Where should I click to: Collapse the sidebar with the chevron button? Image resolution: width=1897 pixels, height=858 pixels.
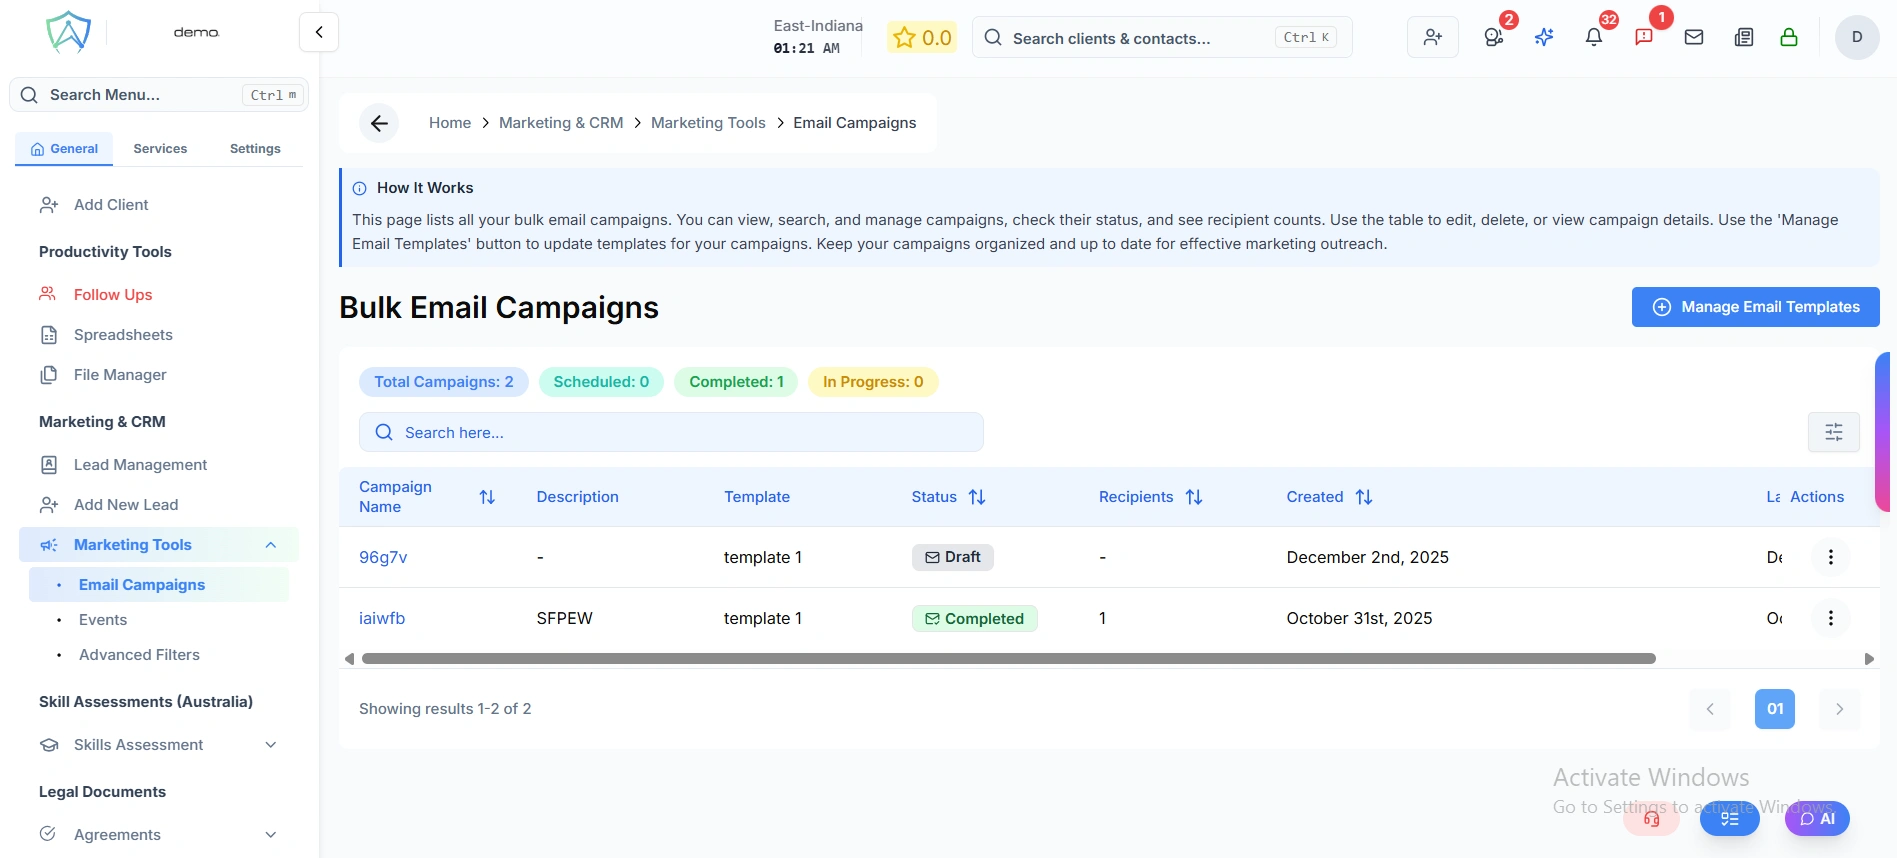(319, 32)
